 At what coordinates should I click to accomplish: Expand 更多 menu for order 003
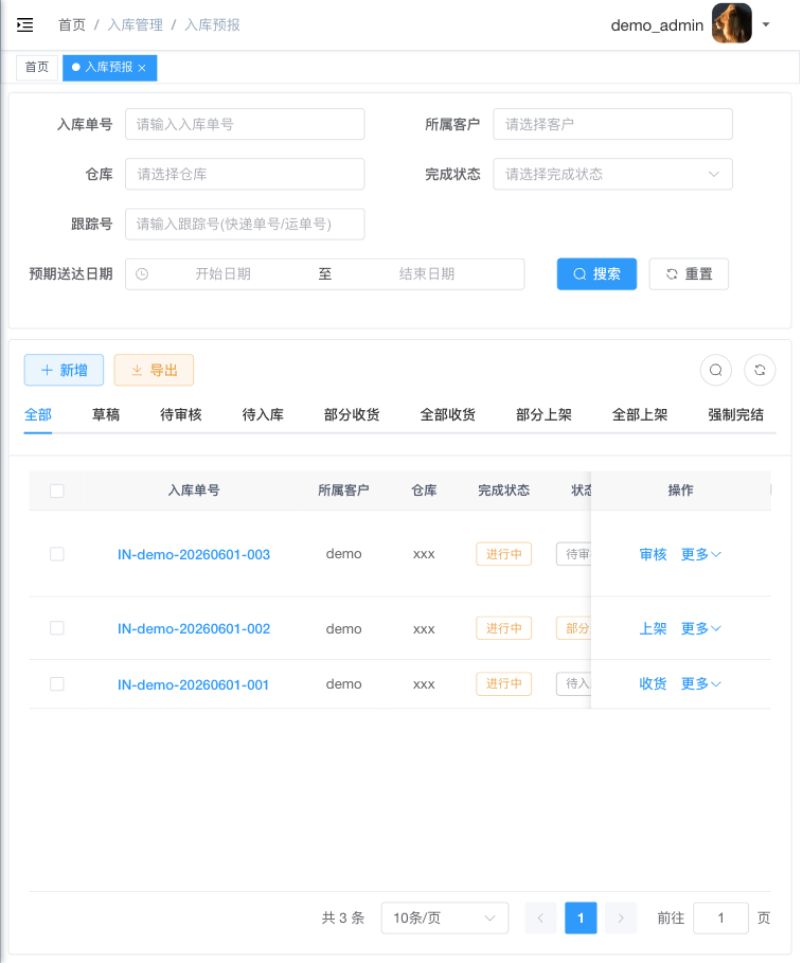pyautogui.click(x=701, y=555)
